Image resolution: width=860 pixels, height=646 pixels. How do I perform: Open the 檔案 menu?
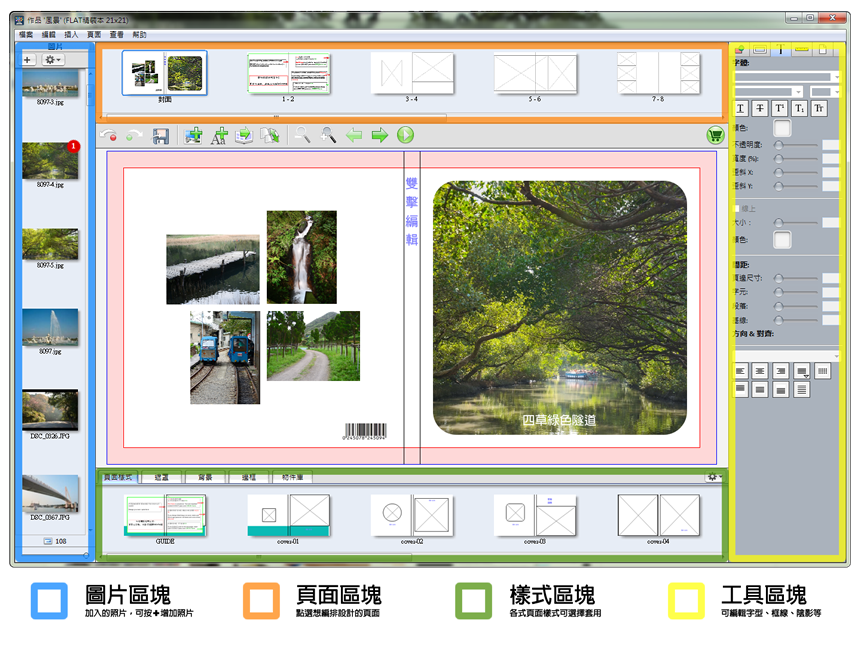[26, 35]
